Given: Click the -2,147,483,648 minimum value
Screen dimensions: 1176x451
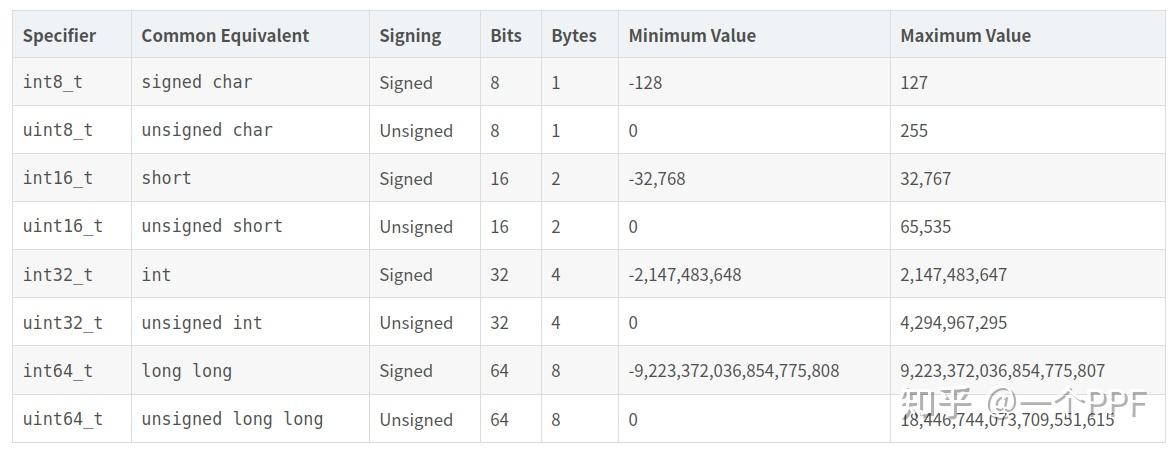Looking at the screenshot, I should click(685, 275).
